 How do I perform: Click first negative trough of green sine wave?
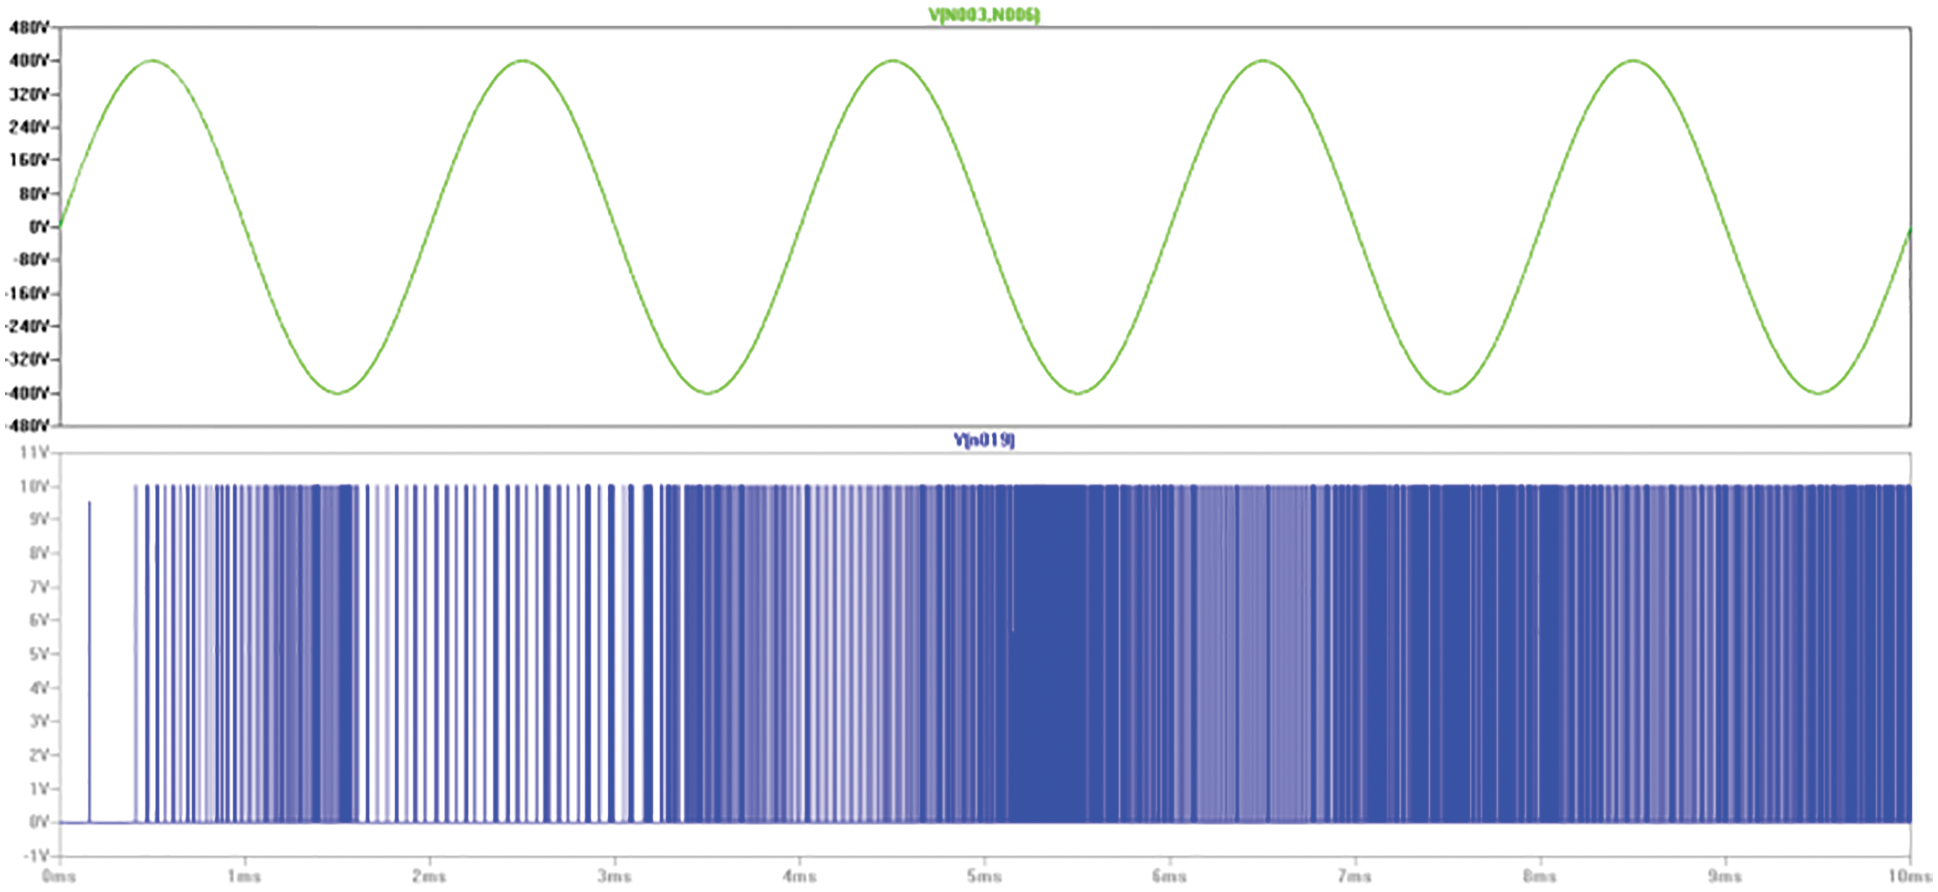(337, 392)
